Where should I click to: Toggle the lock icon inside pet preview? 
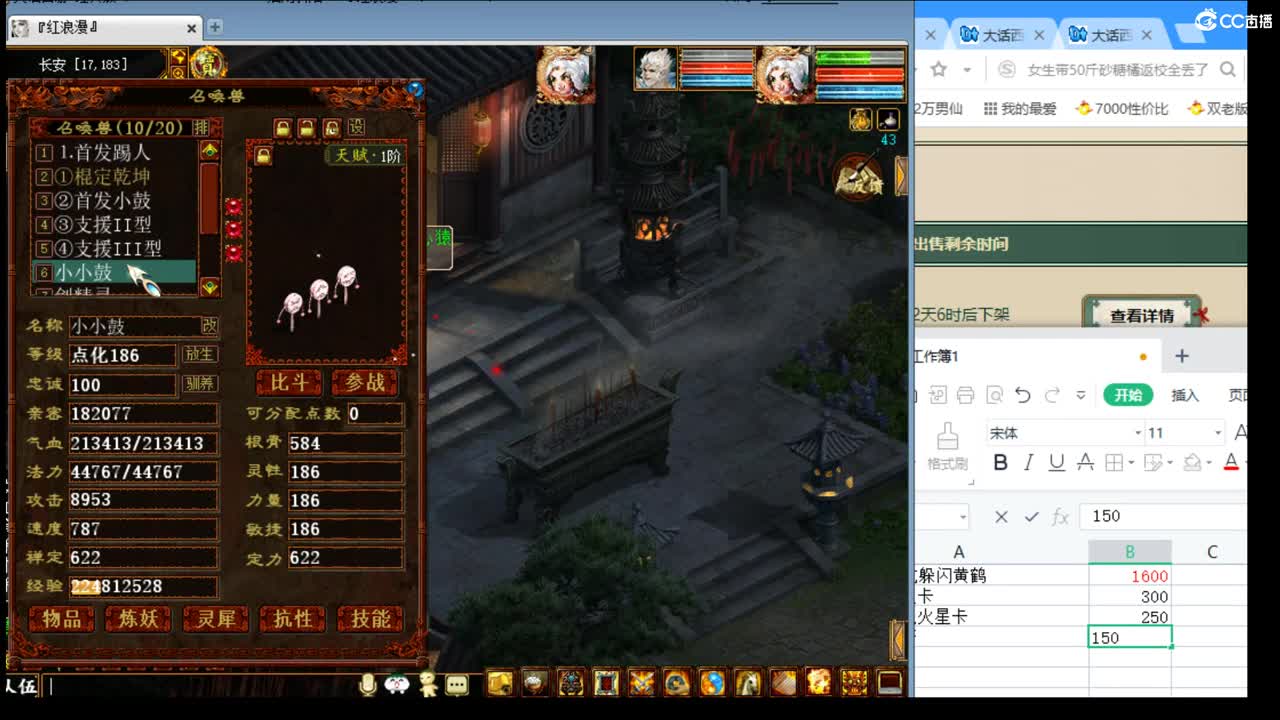tap(263, 157)
